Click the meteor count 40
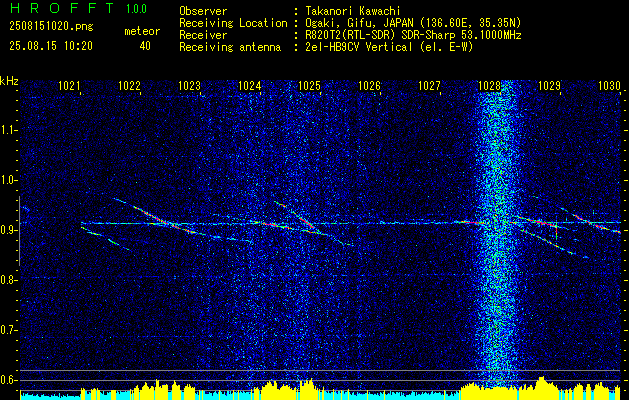This screenshot has height=400, width=629. (145, 46)
